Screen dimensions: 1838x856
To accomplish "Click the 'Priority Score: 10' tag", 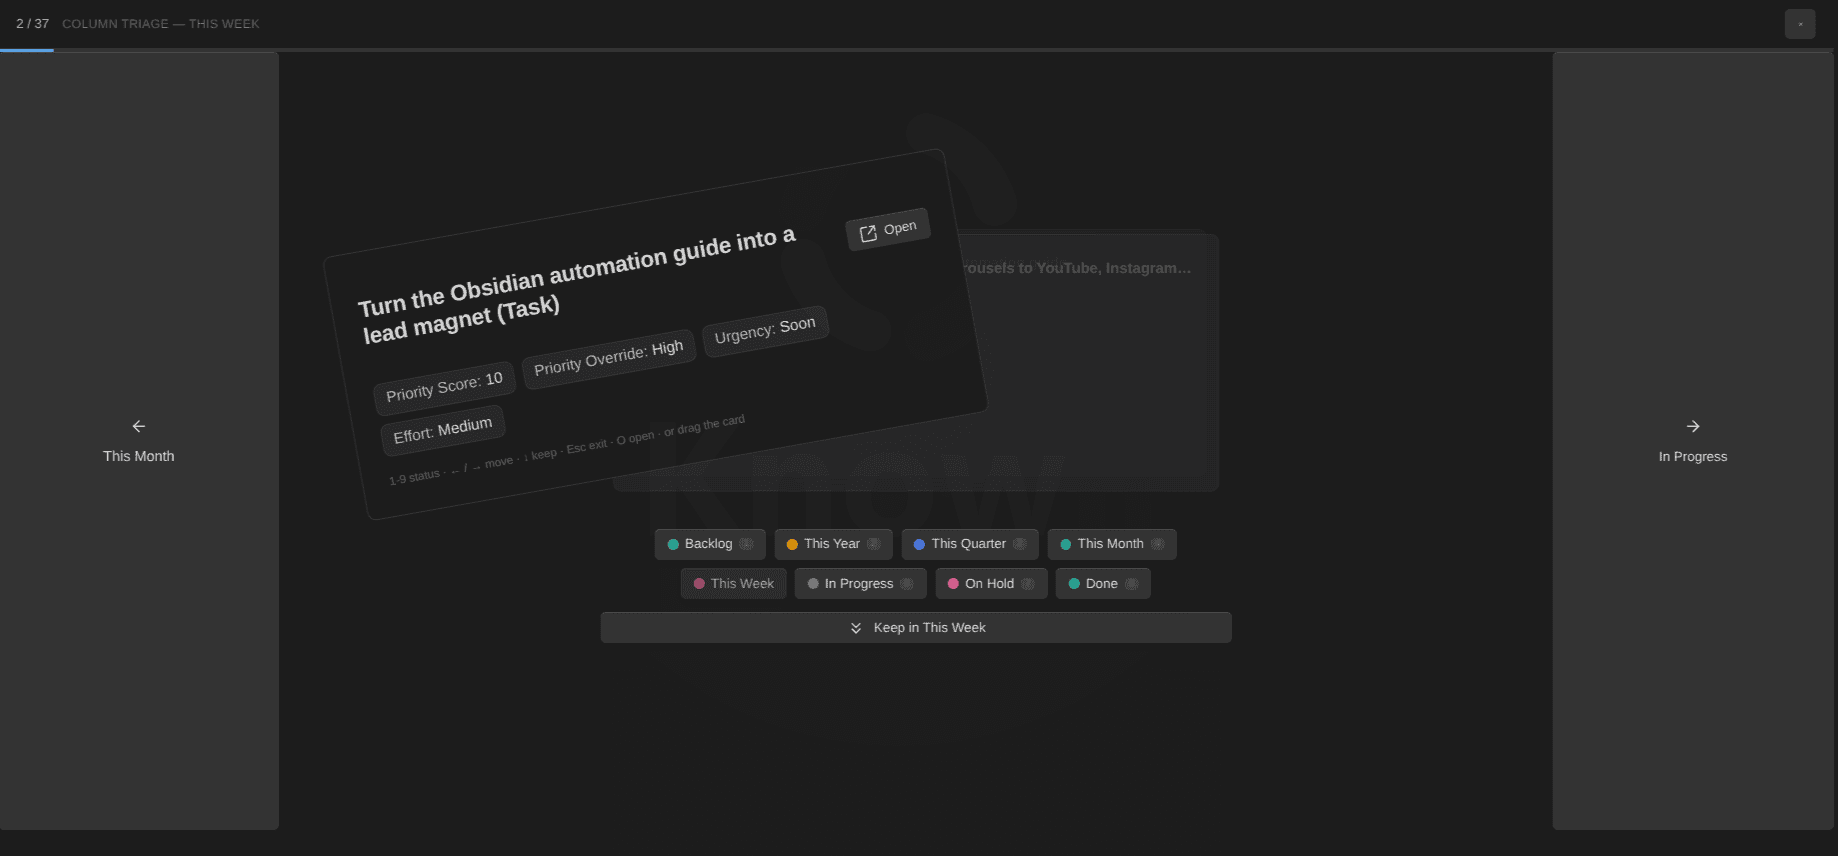I will point(444,387).
